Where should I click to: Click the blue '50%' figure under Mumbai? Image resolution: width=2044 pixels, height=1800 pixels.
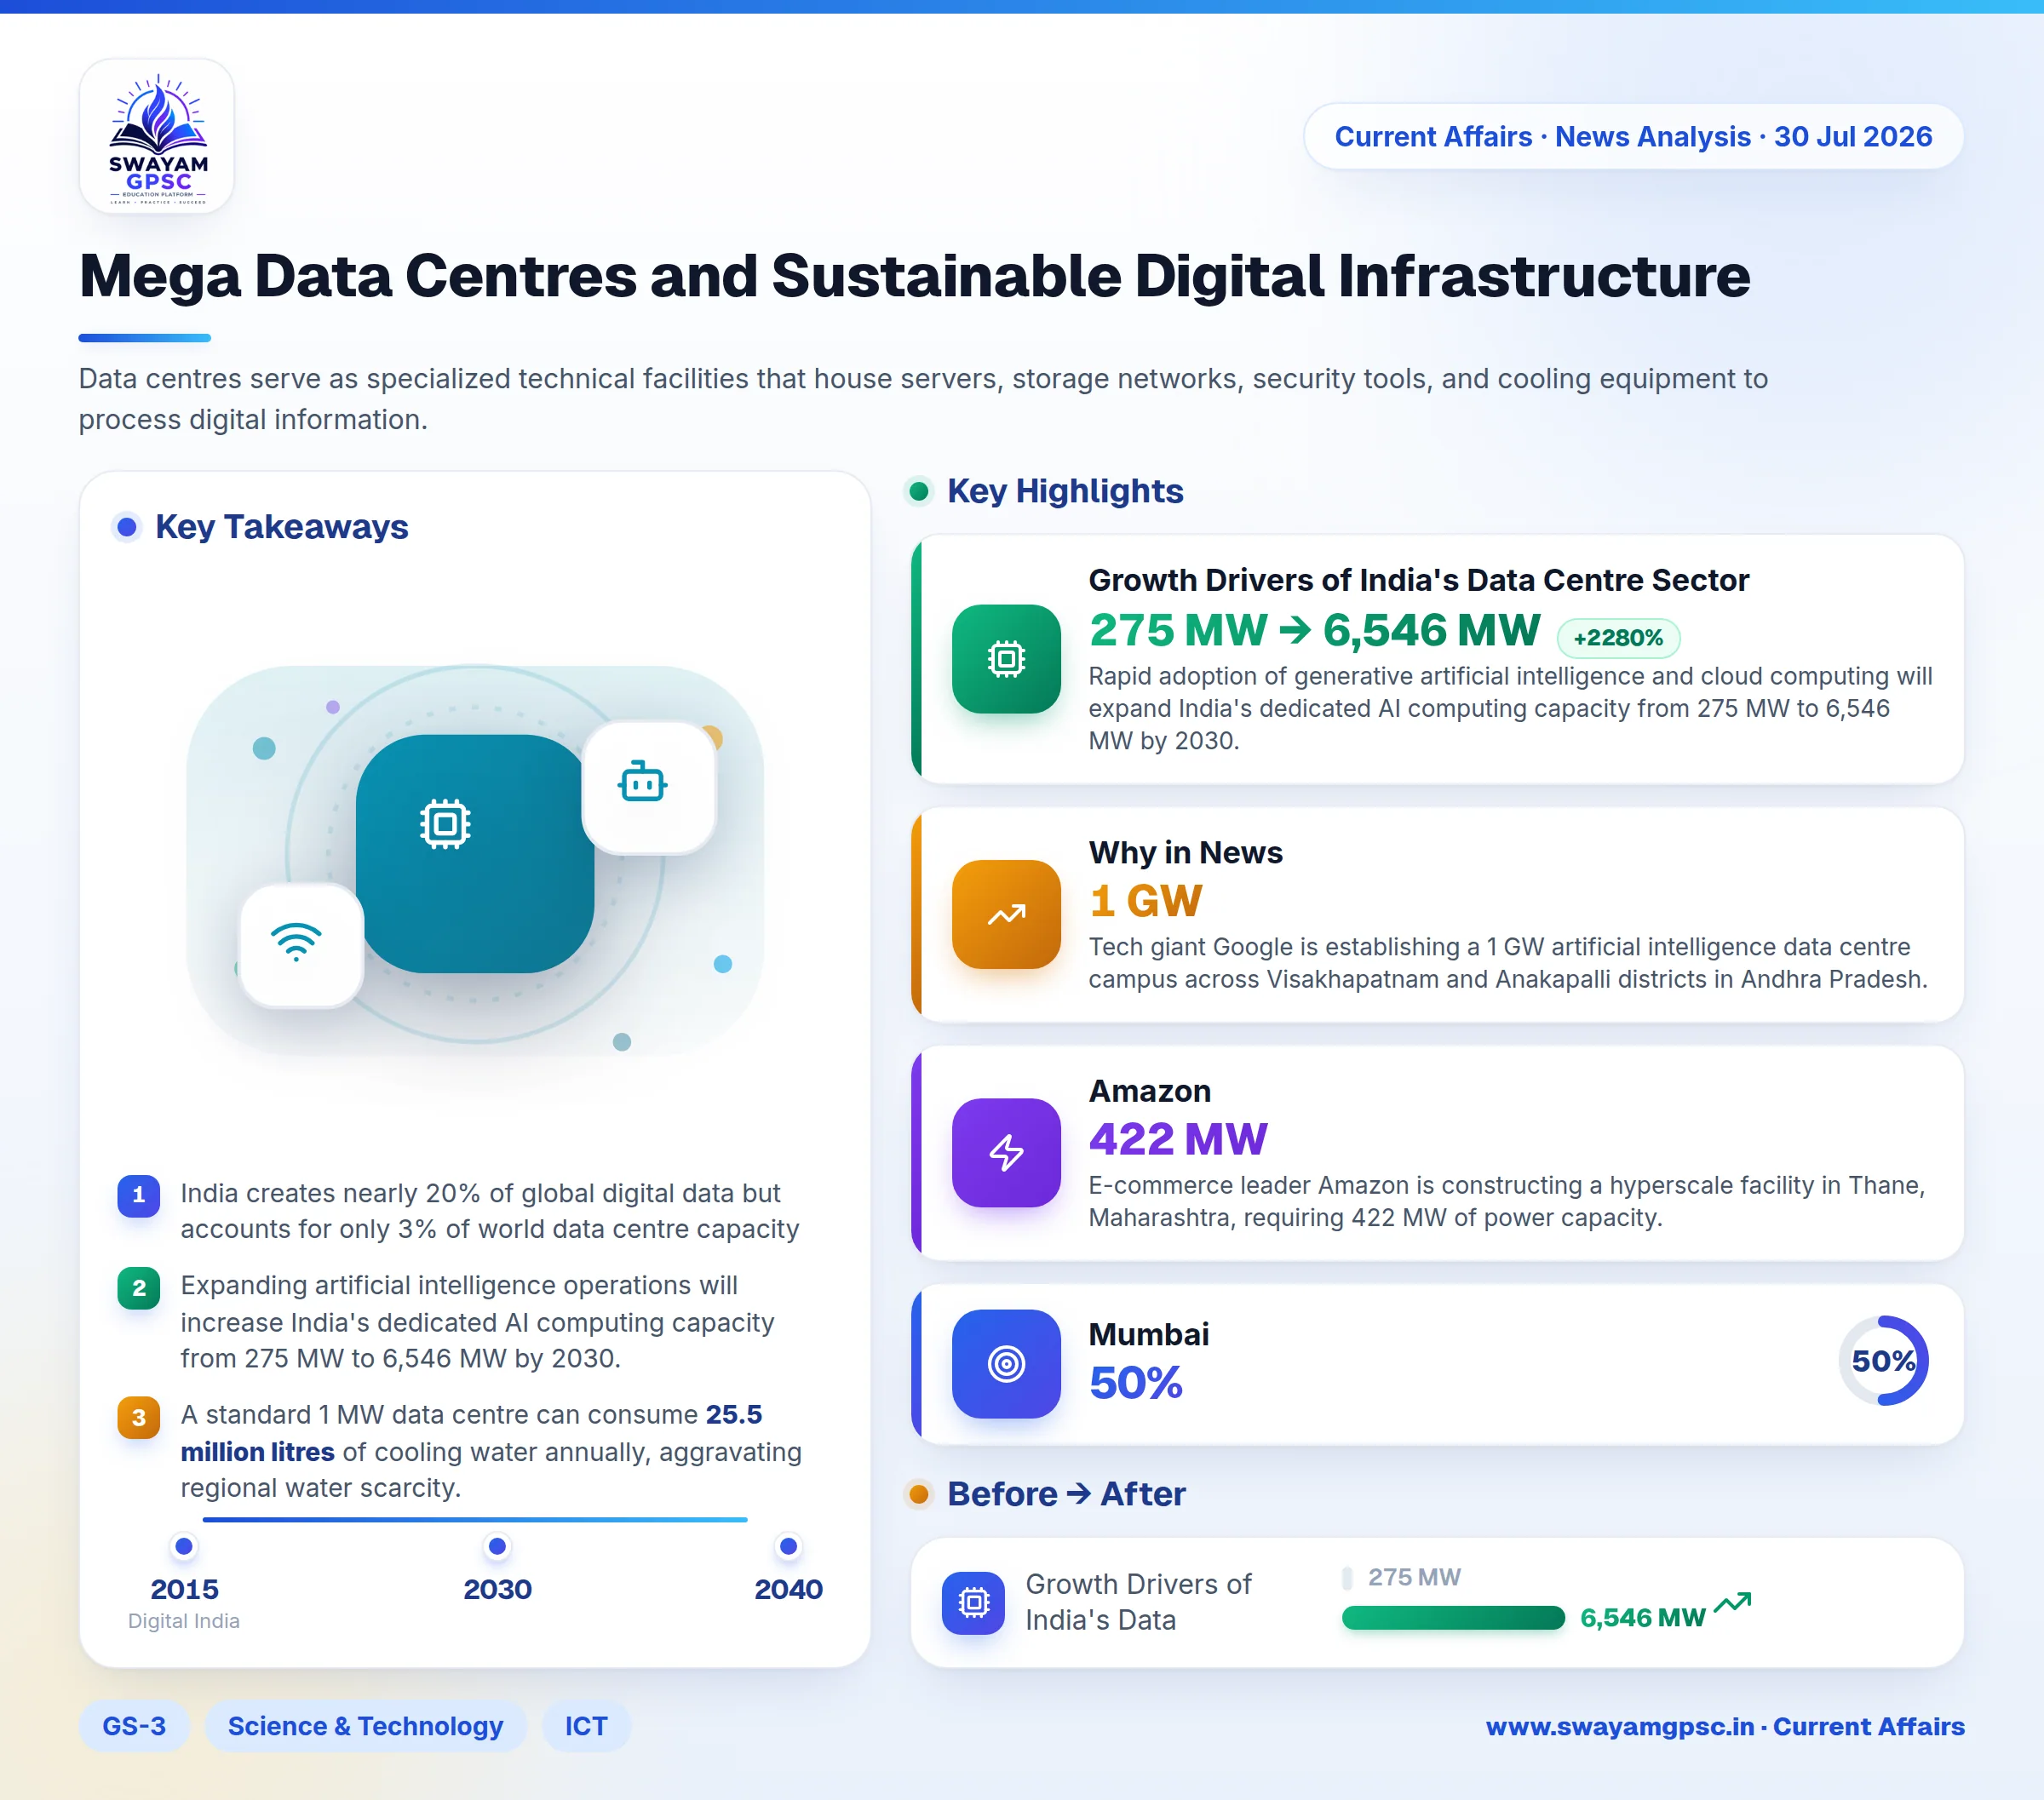[1135, 1384]
